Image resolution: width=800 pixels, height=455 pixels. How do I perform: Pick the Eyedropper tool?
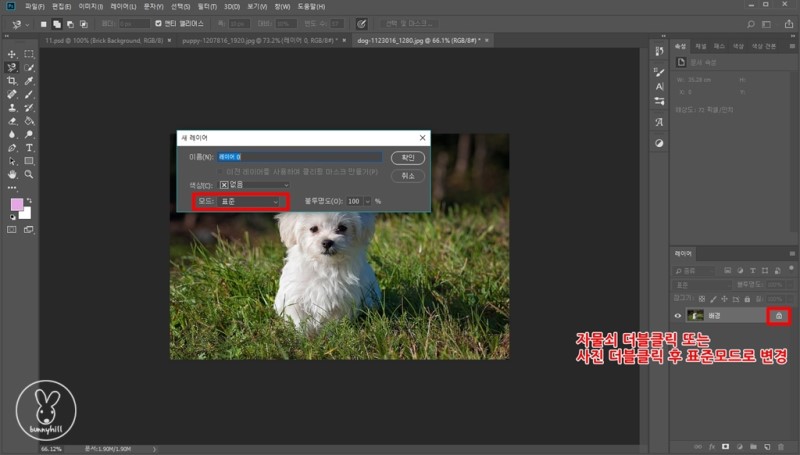pos(29,81)
